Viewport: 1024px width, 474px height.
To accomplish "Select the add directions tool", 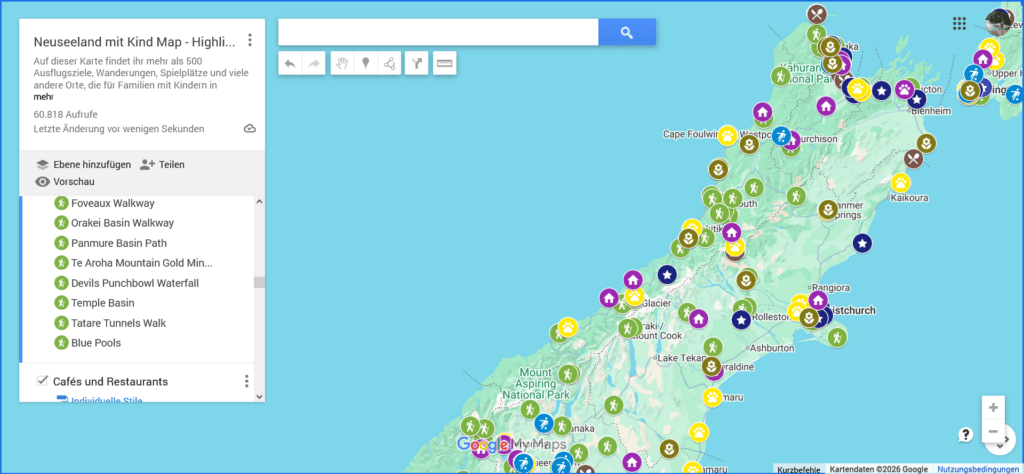I will coord(417,63).
